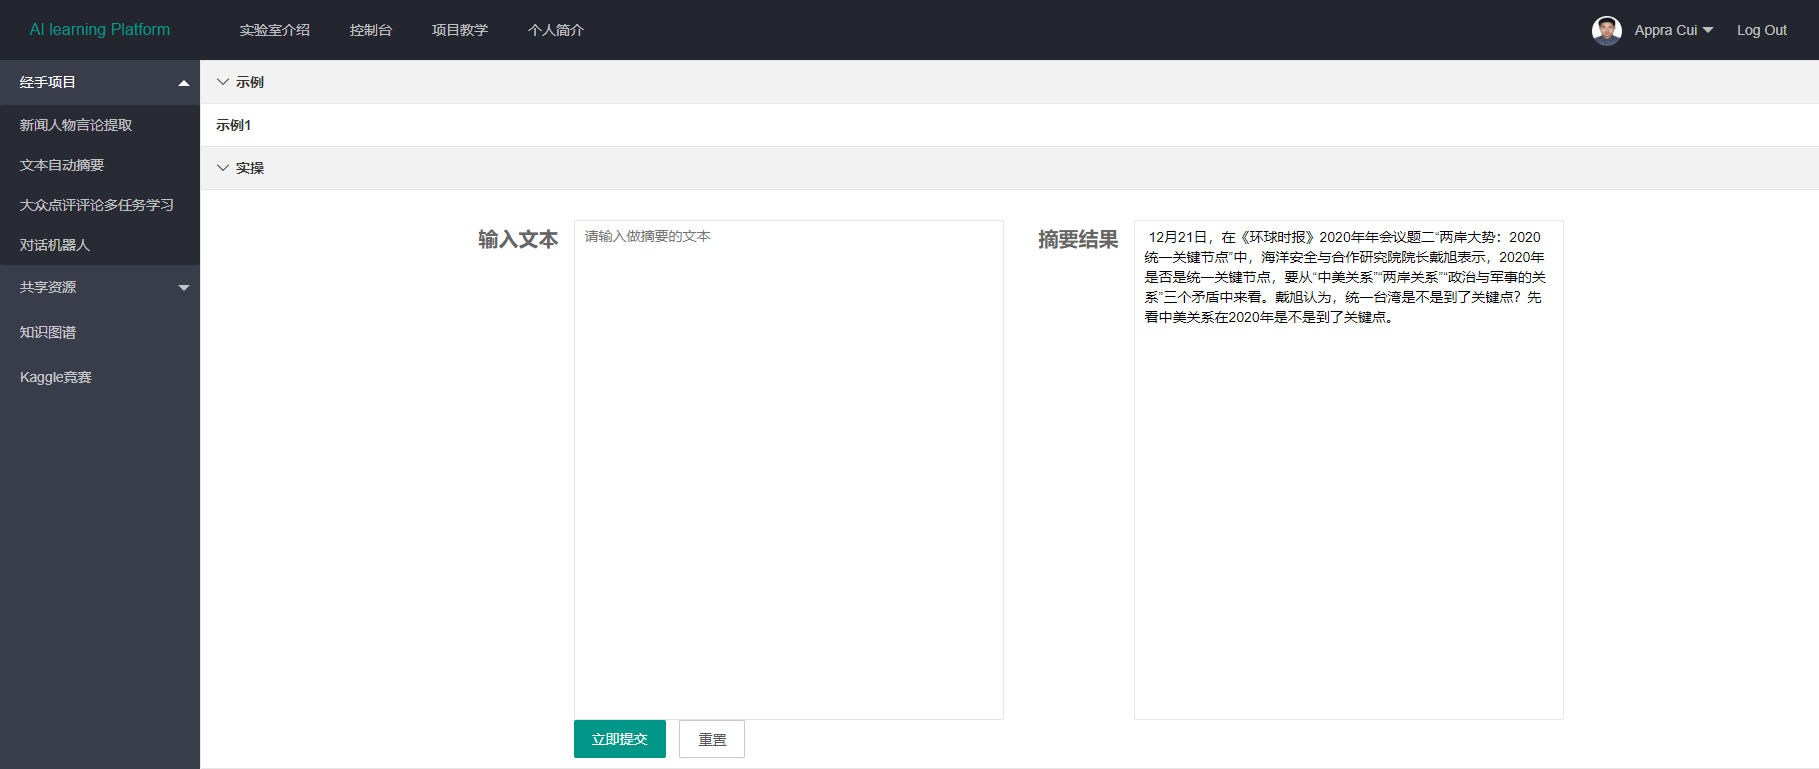Screen dimensions: 1819x769
Task: Collapse the 实操 panel chevron
Action: point(223,168)
